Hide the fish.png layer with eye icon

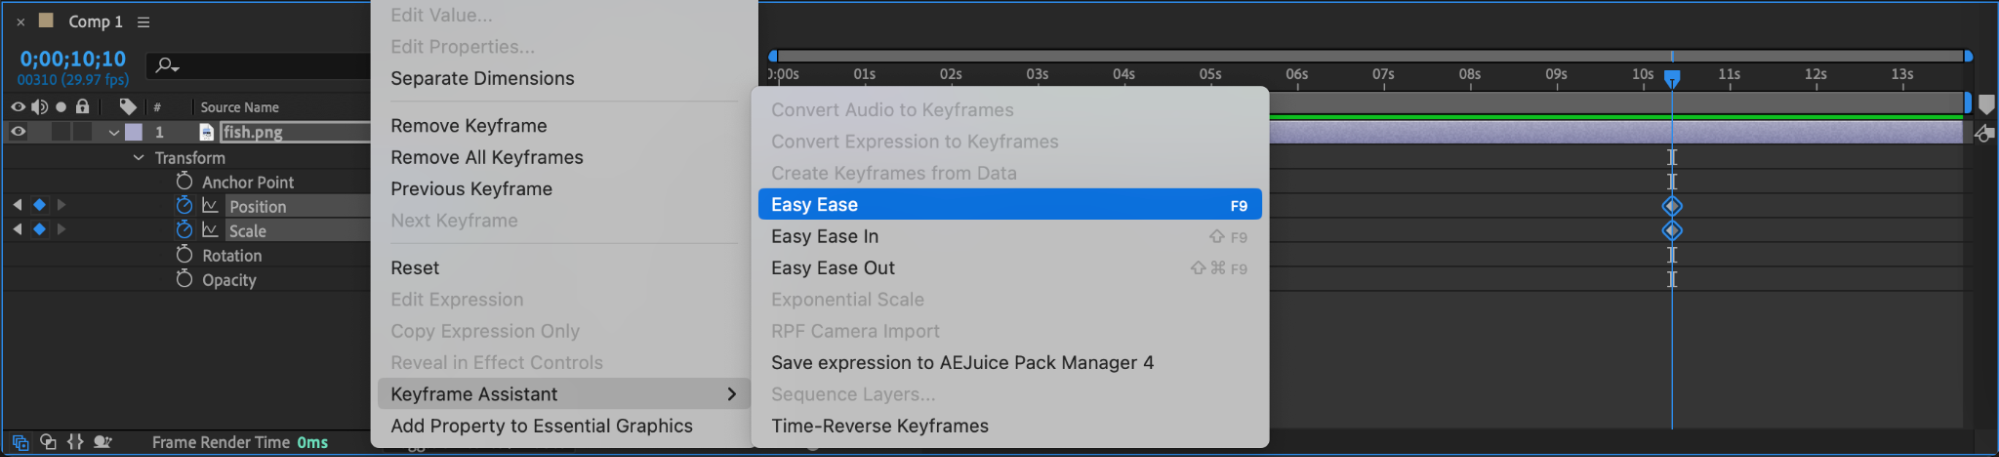(18, 131)
